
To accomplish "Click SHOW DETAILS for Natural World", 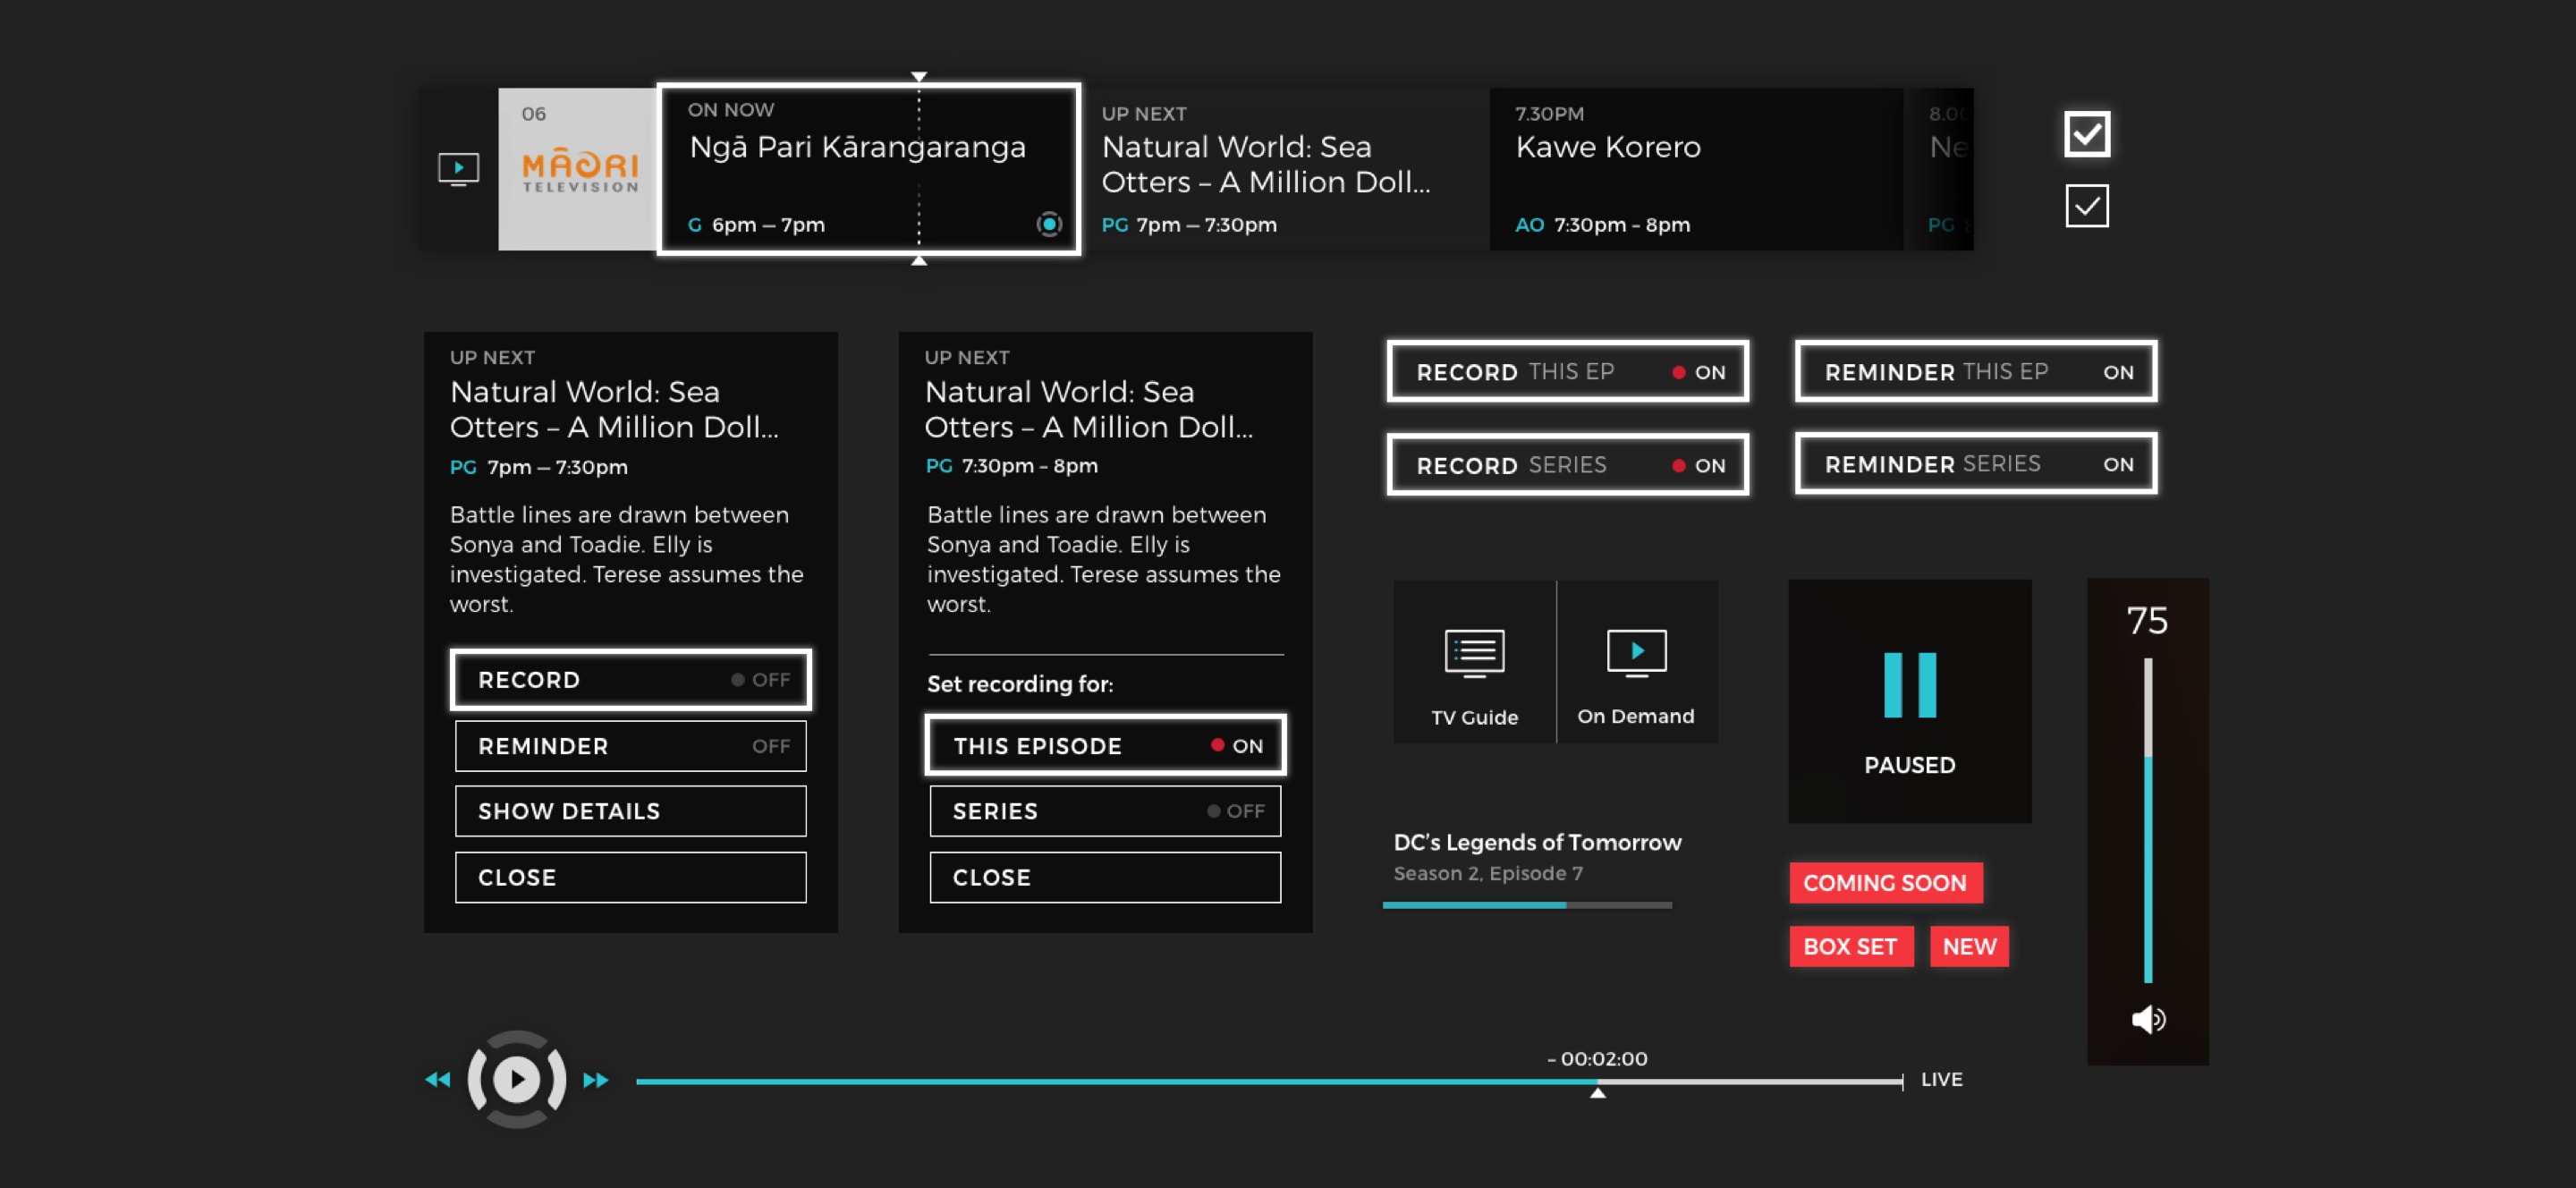I will tap(629, 810).
